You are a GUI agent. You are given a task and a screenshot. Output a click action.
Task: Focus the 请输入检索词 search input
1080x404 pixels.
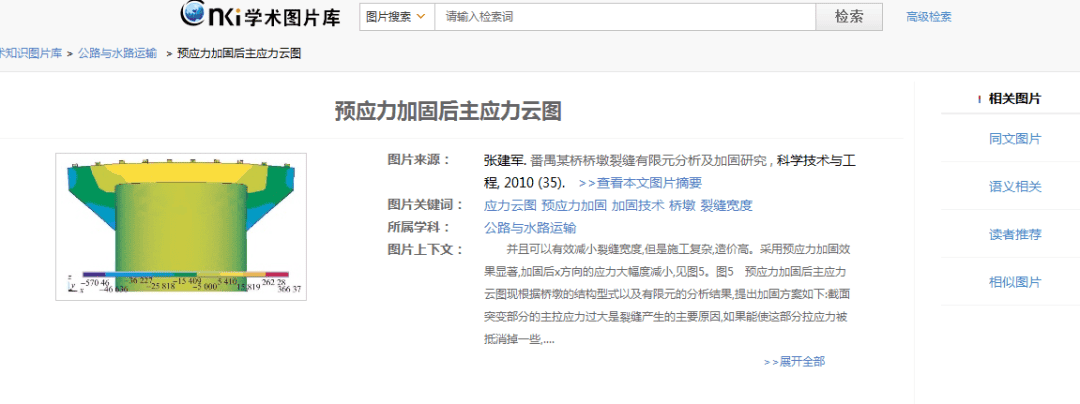625,17
